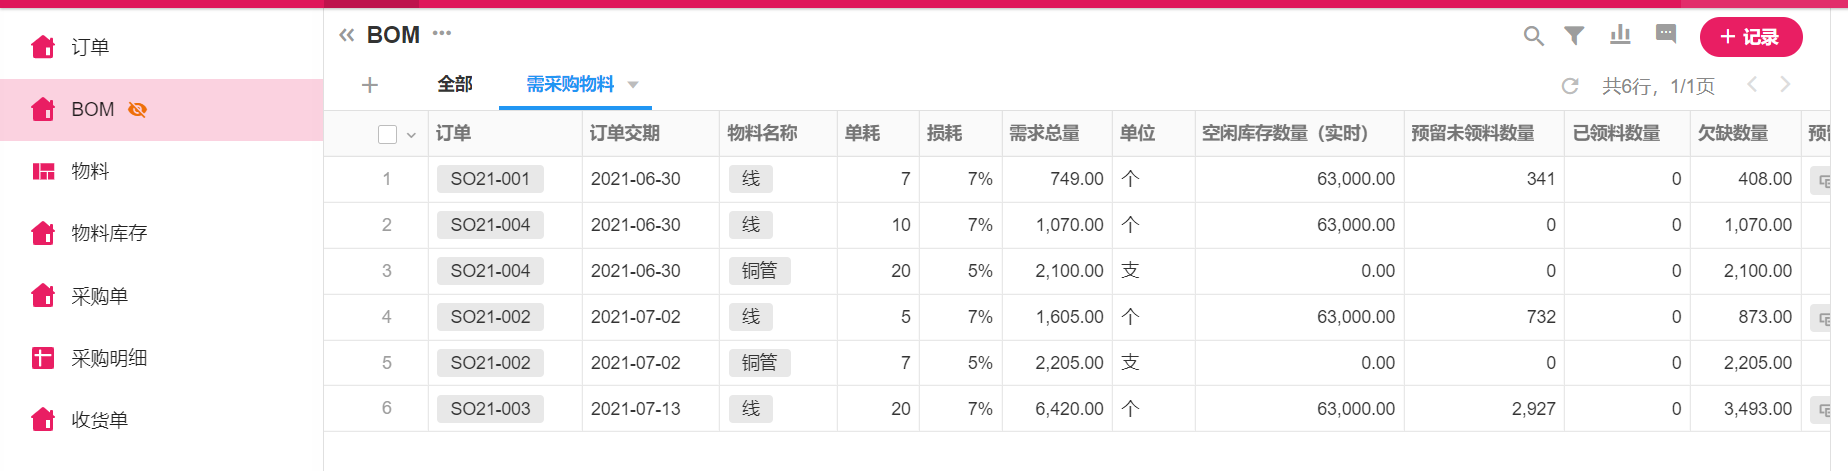
Task: Collapse sidebar with double-chevron icon
Action: [x=347, y=35]
